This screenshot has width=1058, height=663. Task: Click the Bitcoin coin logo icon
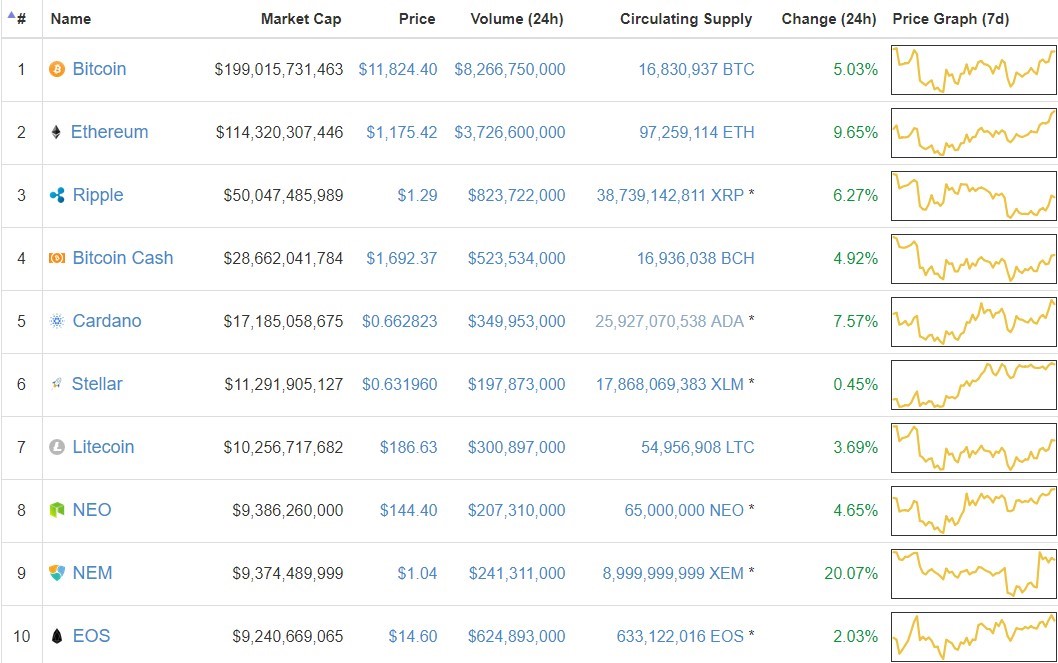[57, 69]
